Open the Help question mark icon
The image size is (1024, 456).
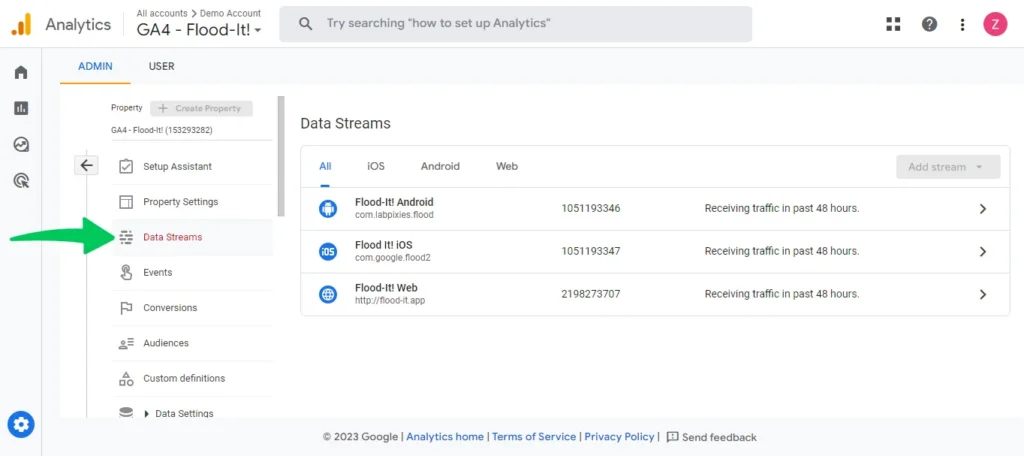(929, 24)
